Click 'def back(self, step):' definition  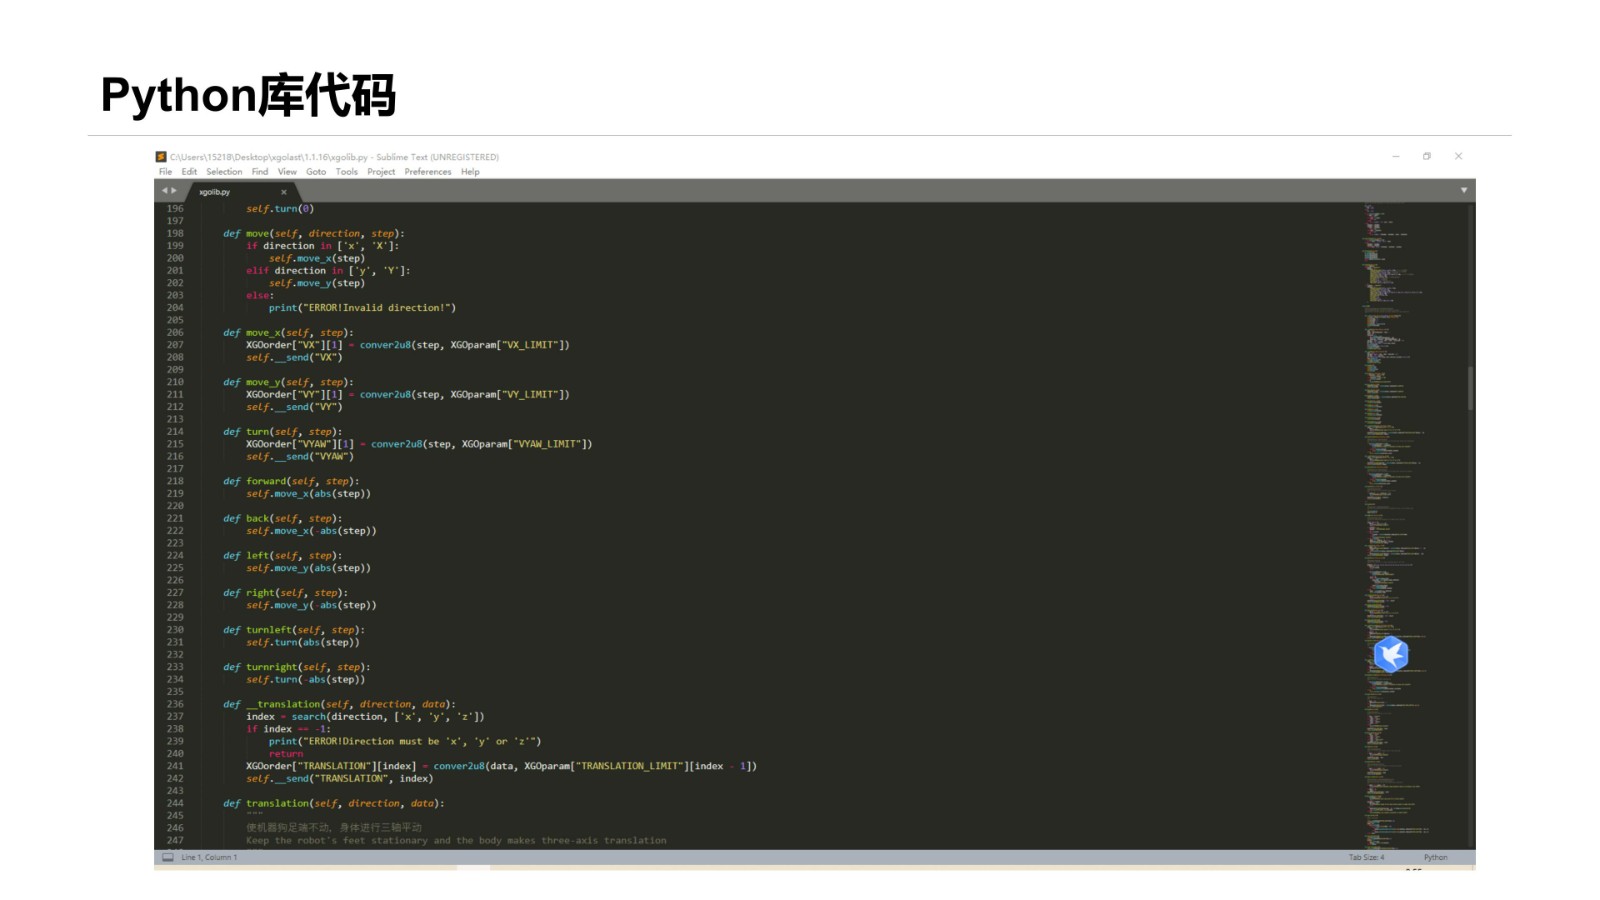coord(282,518)
